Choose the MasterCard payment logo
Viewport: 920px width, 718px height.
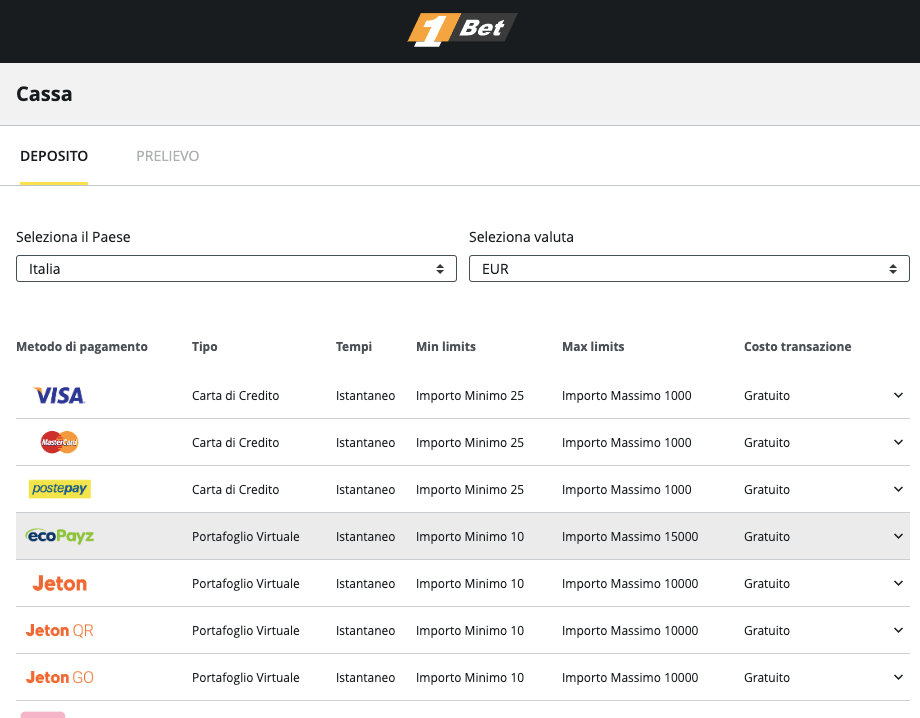coord(59,442)
